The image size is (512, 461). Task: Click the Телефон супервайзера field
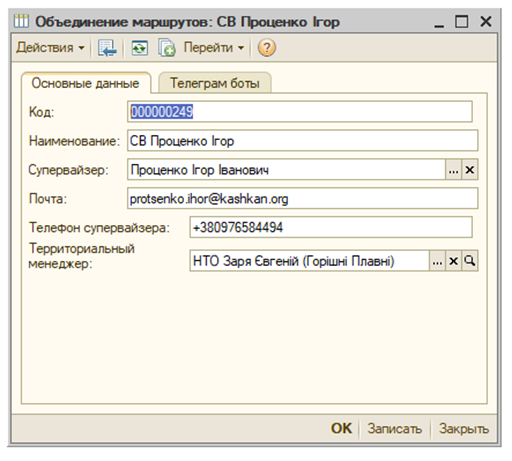click(331, 227)
